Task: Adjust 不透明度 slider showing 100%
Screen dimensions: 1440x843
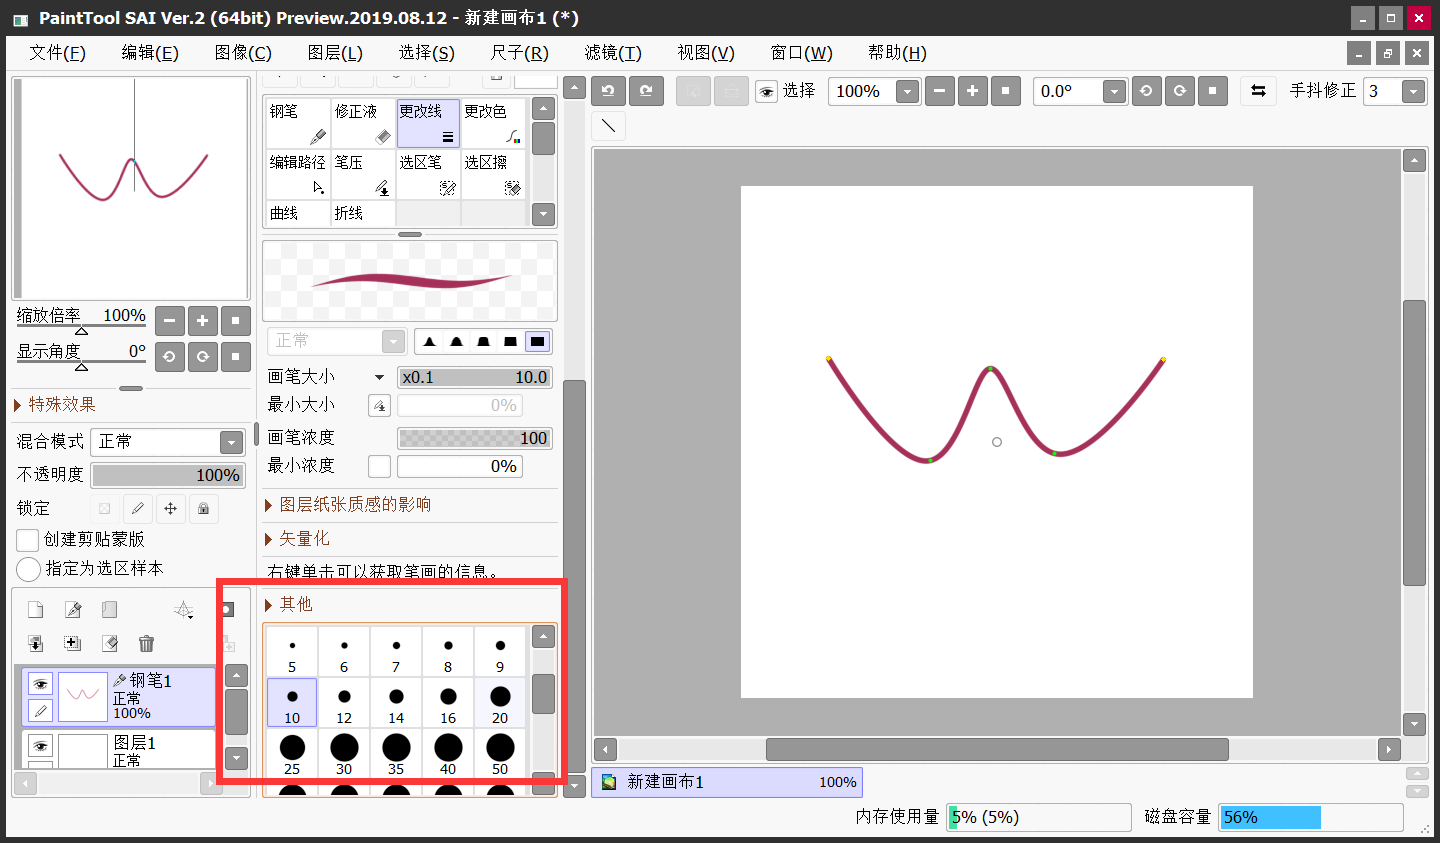Action: pyautogui.click(x=168, y=475)
